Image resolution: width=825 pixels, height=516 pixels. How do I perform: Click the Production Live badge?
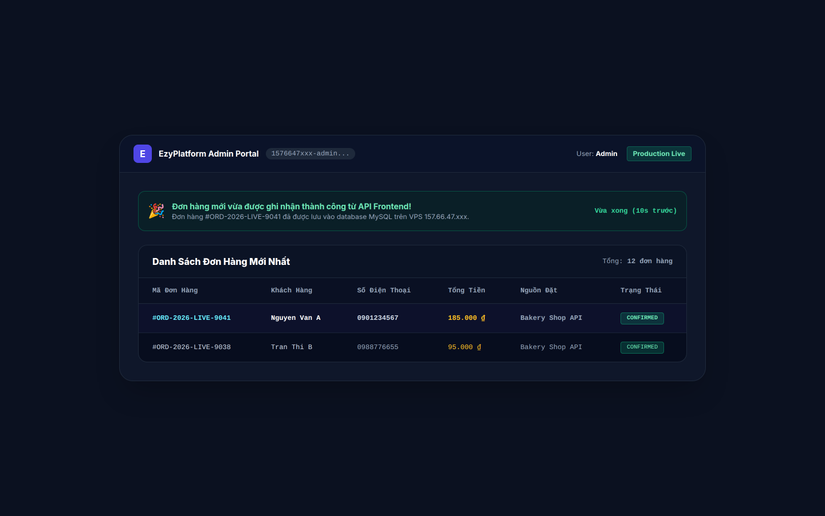[659, 154]
